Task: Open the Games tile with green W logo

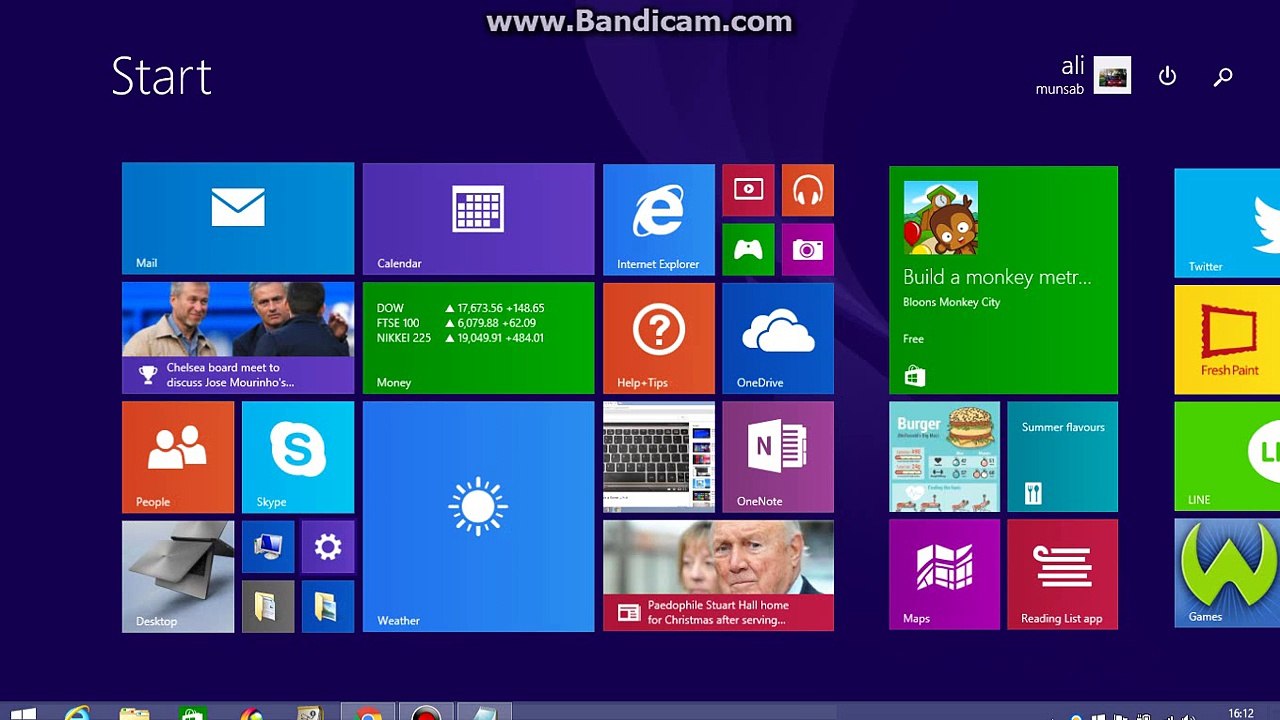Action: (1227, 573)
